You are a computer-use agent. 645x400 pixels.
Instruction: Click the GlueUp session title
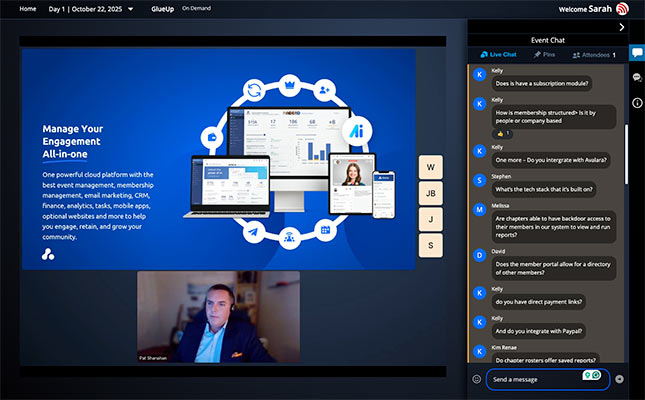[x=162, y=9]
